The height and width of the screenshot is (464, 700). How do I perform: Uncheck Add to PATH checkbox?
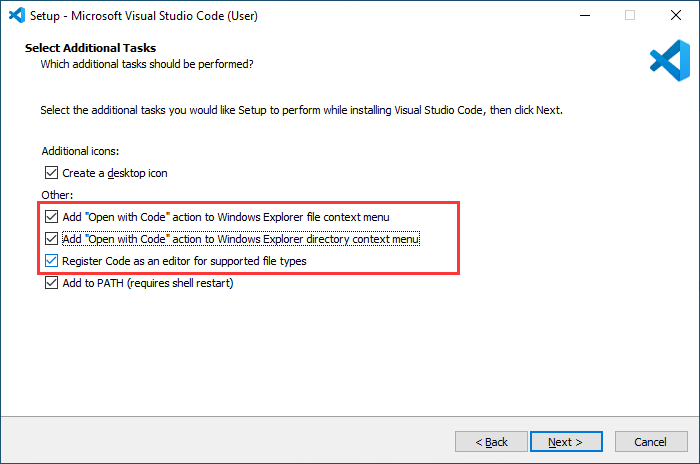[51, 283]
